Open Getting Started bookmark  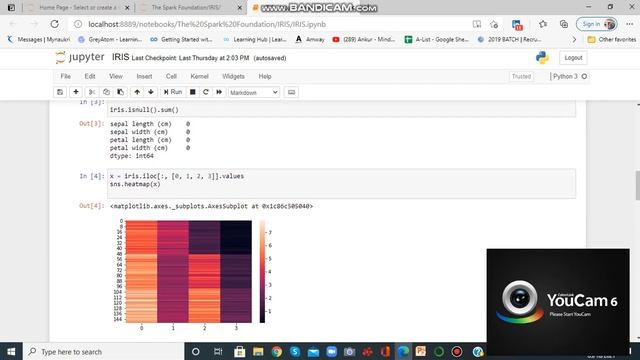181,40
